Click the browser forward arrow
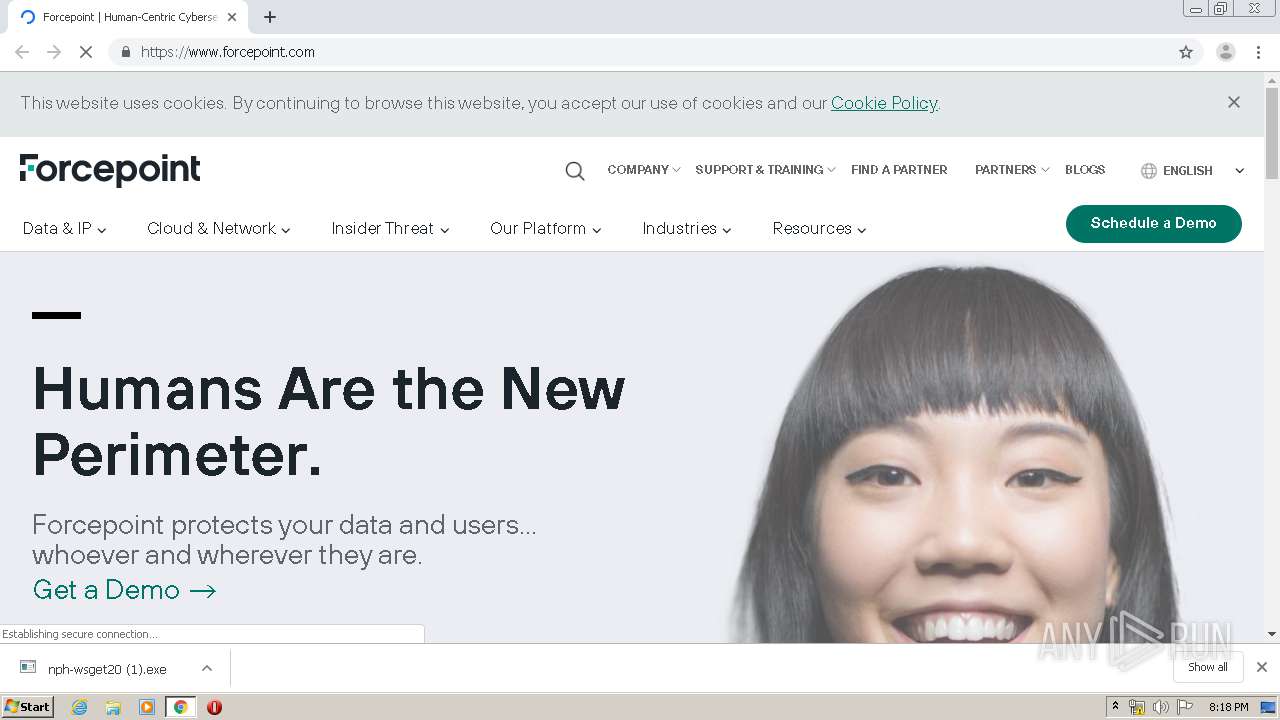 click(54, 52)
